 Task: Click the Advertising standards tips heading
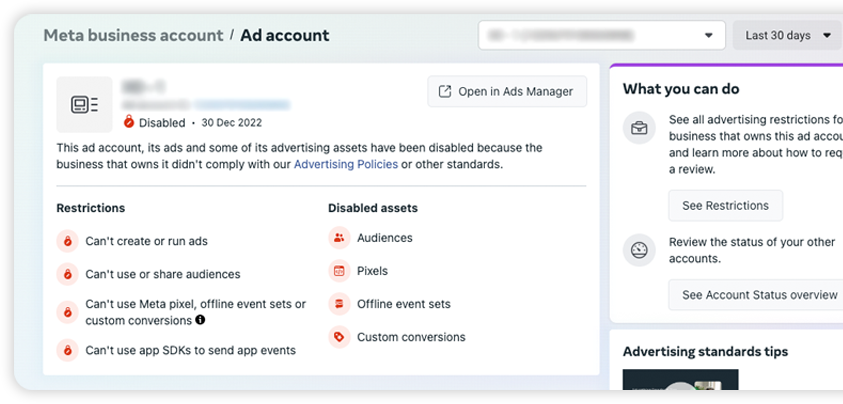coord(705,352)
